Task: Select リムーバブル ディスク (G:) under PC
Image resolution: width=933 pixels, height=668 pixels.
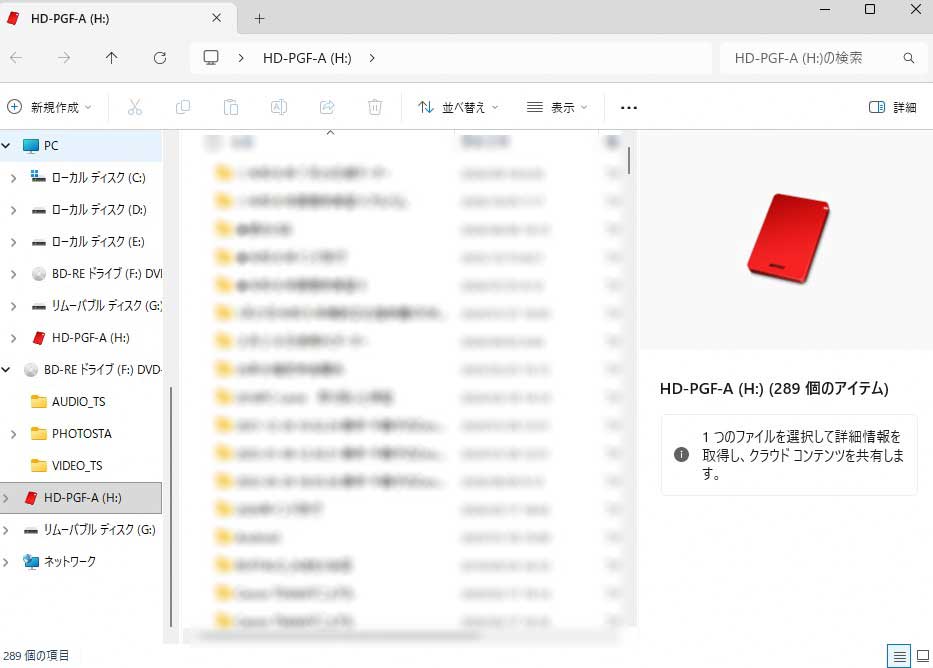Action: click(107, 306)
